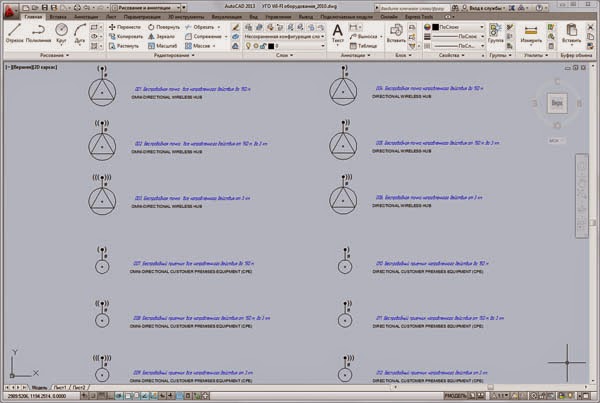Click the Erase pencil icon in Editing panel
The image size is (600, 403).
[235, 27]
